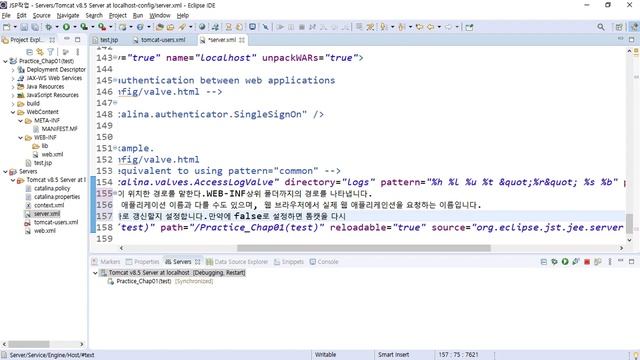The width and height of the screenshot is (640, 360).
Task: Switch to the test.jsp editor tab
Action: (105, 40)
